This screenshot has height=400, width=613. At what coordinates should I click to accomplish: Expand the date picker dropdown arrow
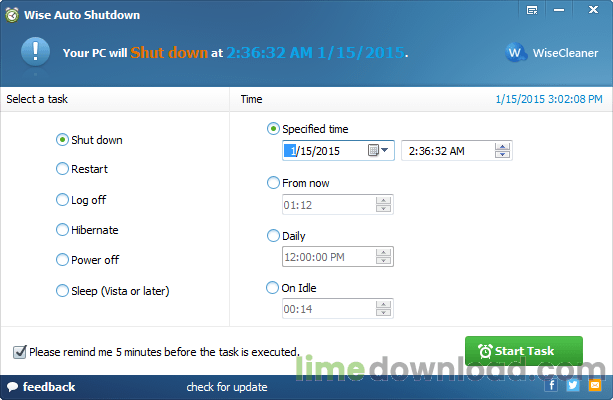(385, 150)
